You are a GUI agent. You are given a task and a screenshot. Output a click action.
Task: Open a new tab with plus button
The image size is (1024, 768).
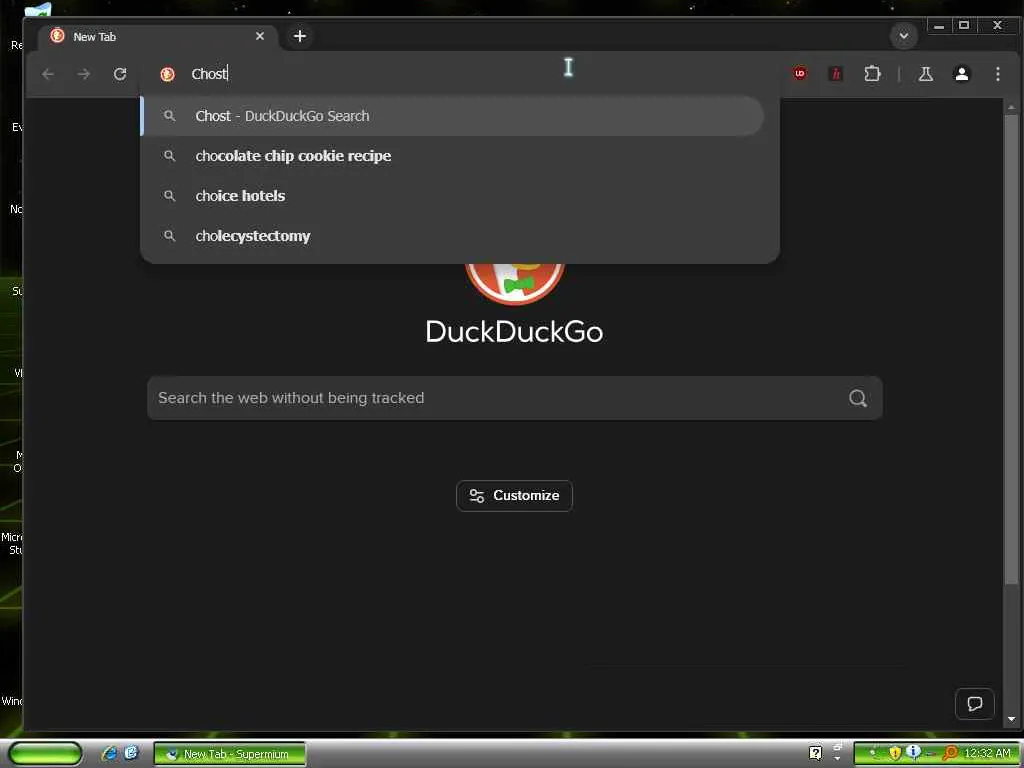[300, 37]
